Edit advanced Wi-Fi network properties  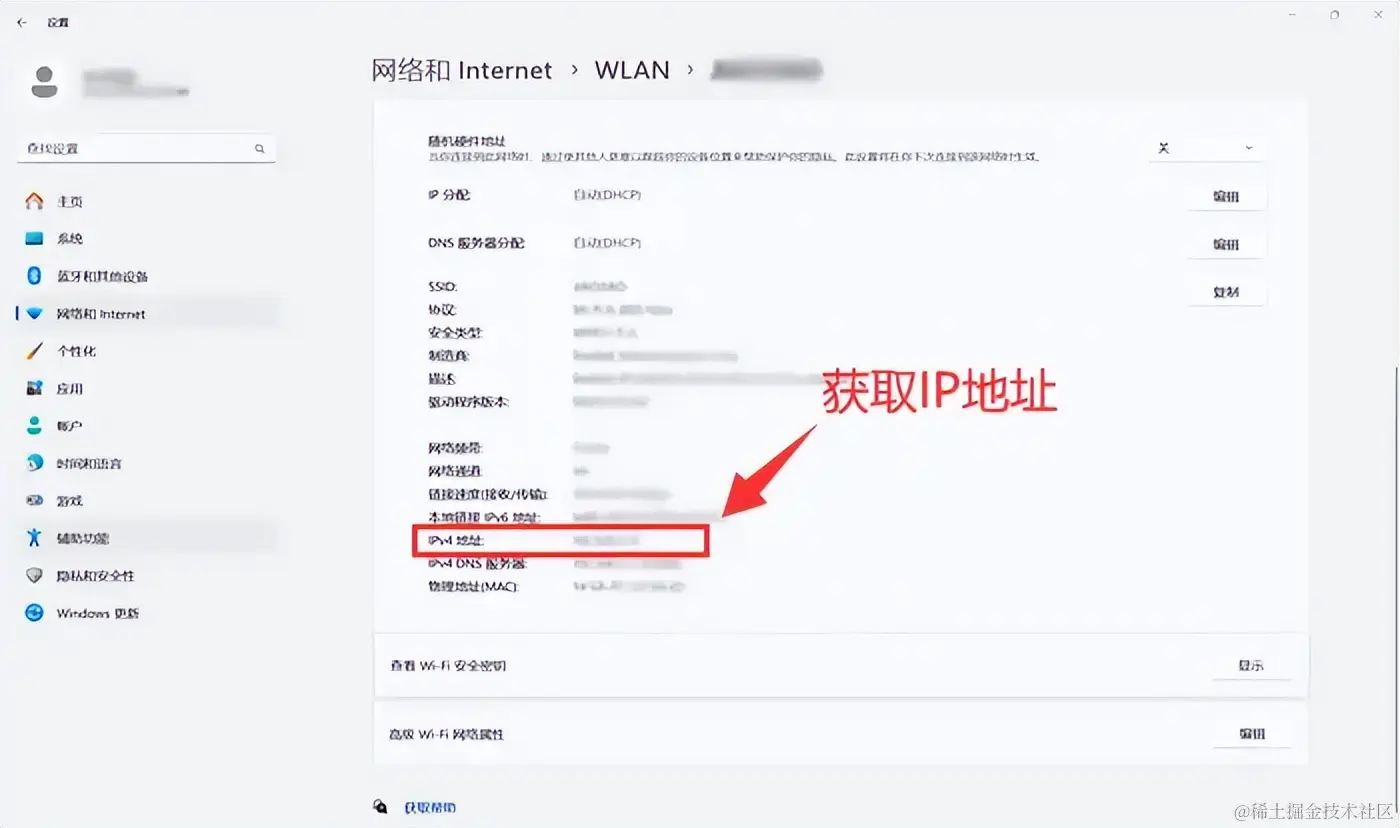(x=1251, y=734)
